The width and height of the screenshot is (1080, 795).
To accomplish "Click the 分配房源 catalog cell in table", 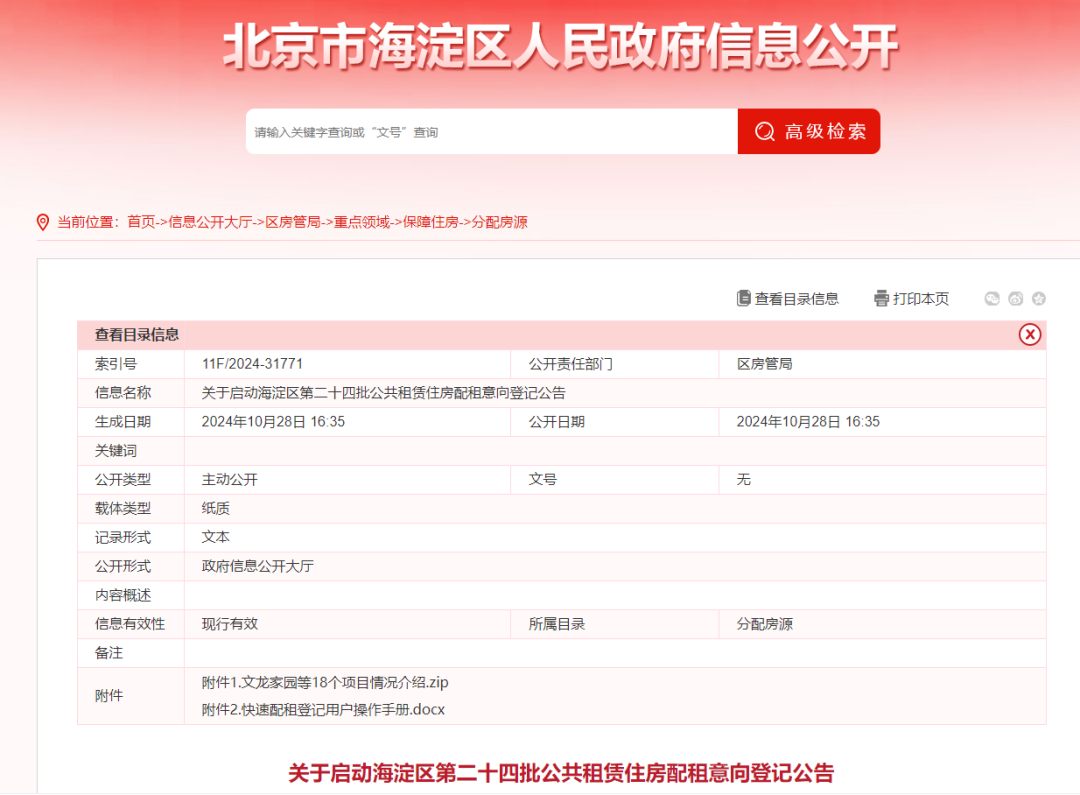I will [x=765, y=624].
